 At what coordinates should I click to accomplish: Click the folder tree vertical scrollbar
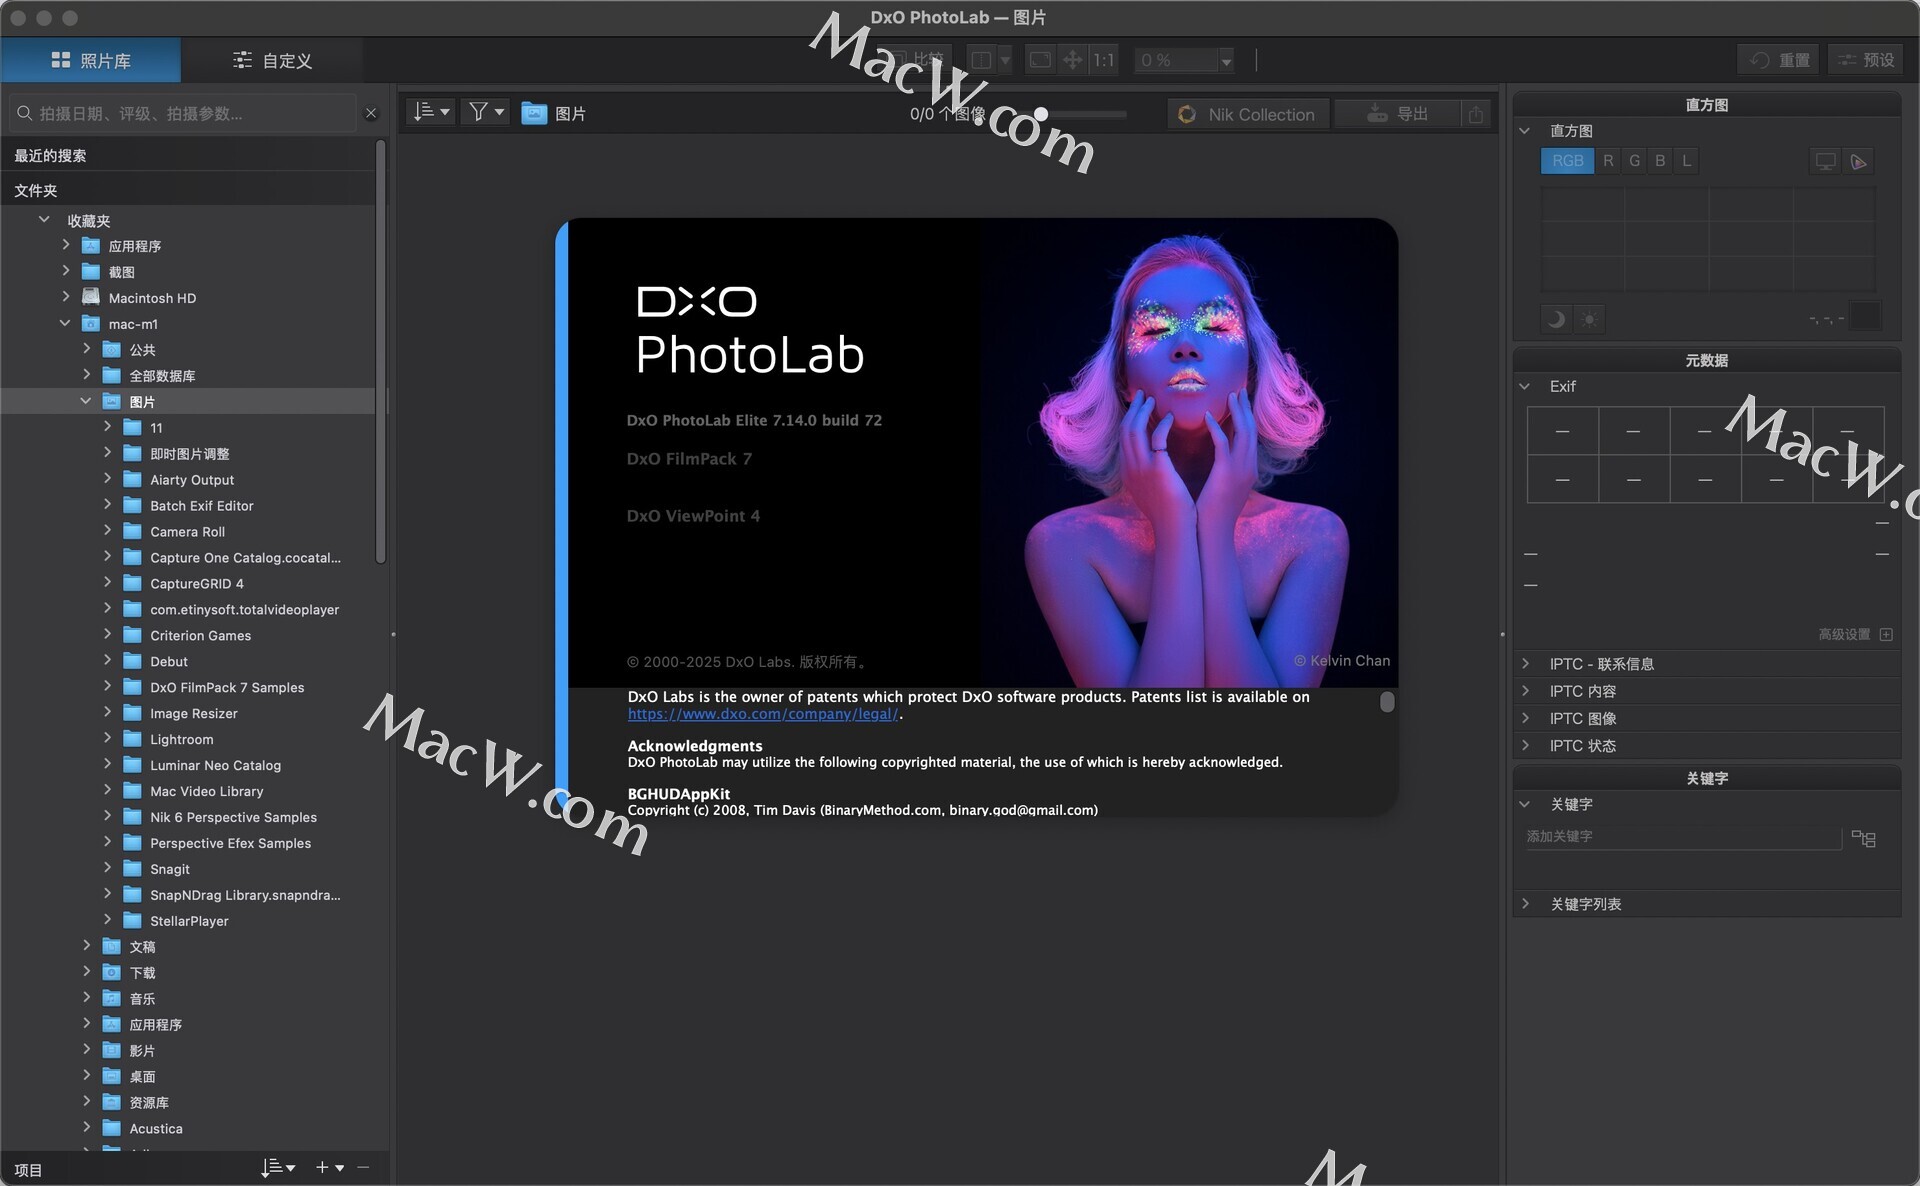coord(380,352)
